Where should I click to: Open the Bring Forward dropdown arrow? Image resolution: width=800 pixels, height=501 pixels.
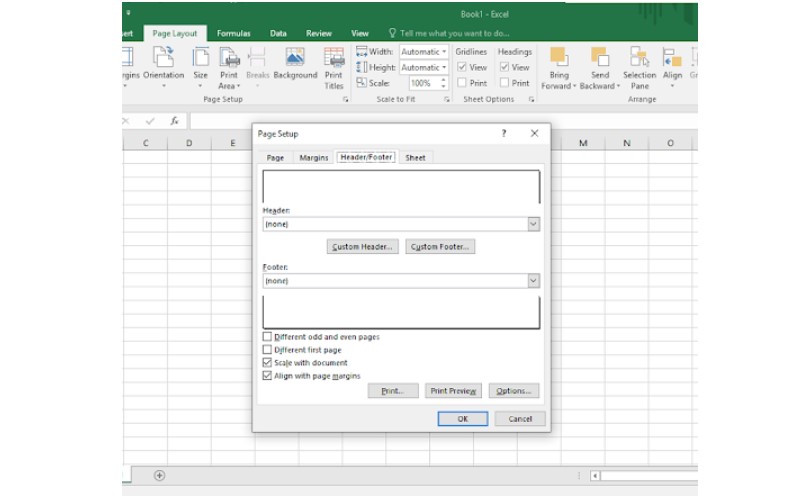click(574, 86)
